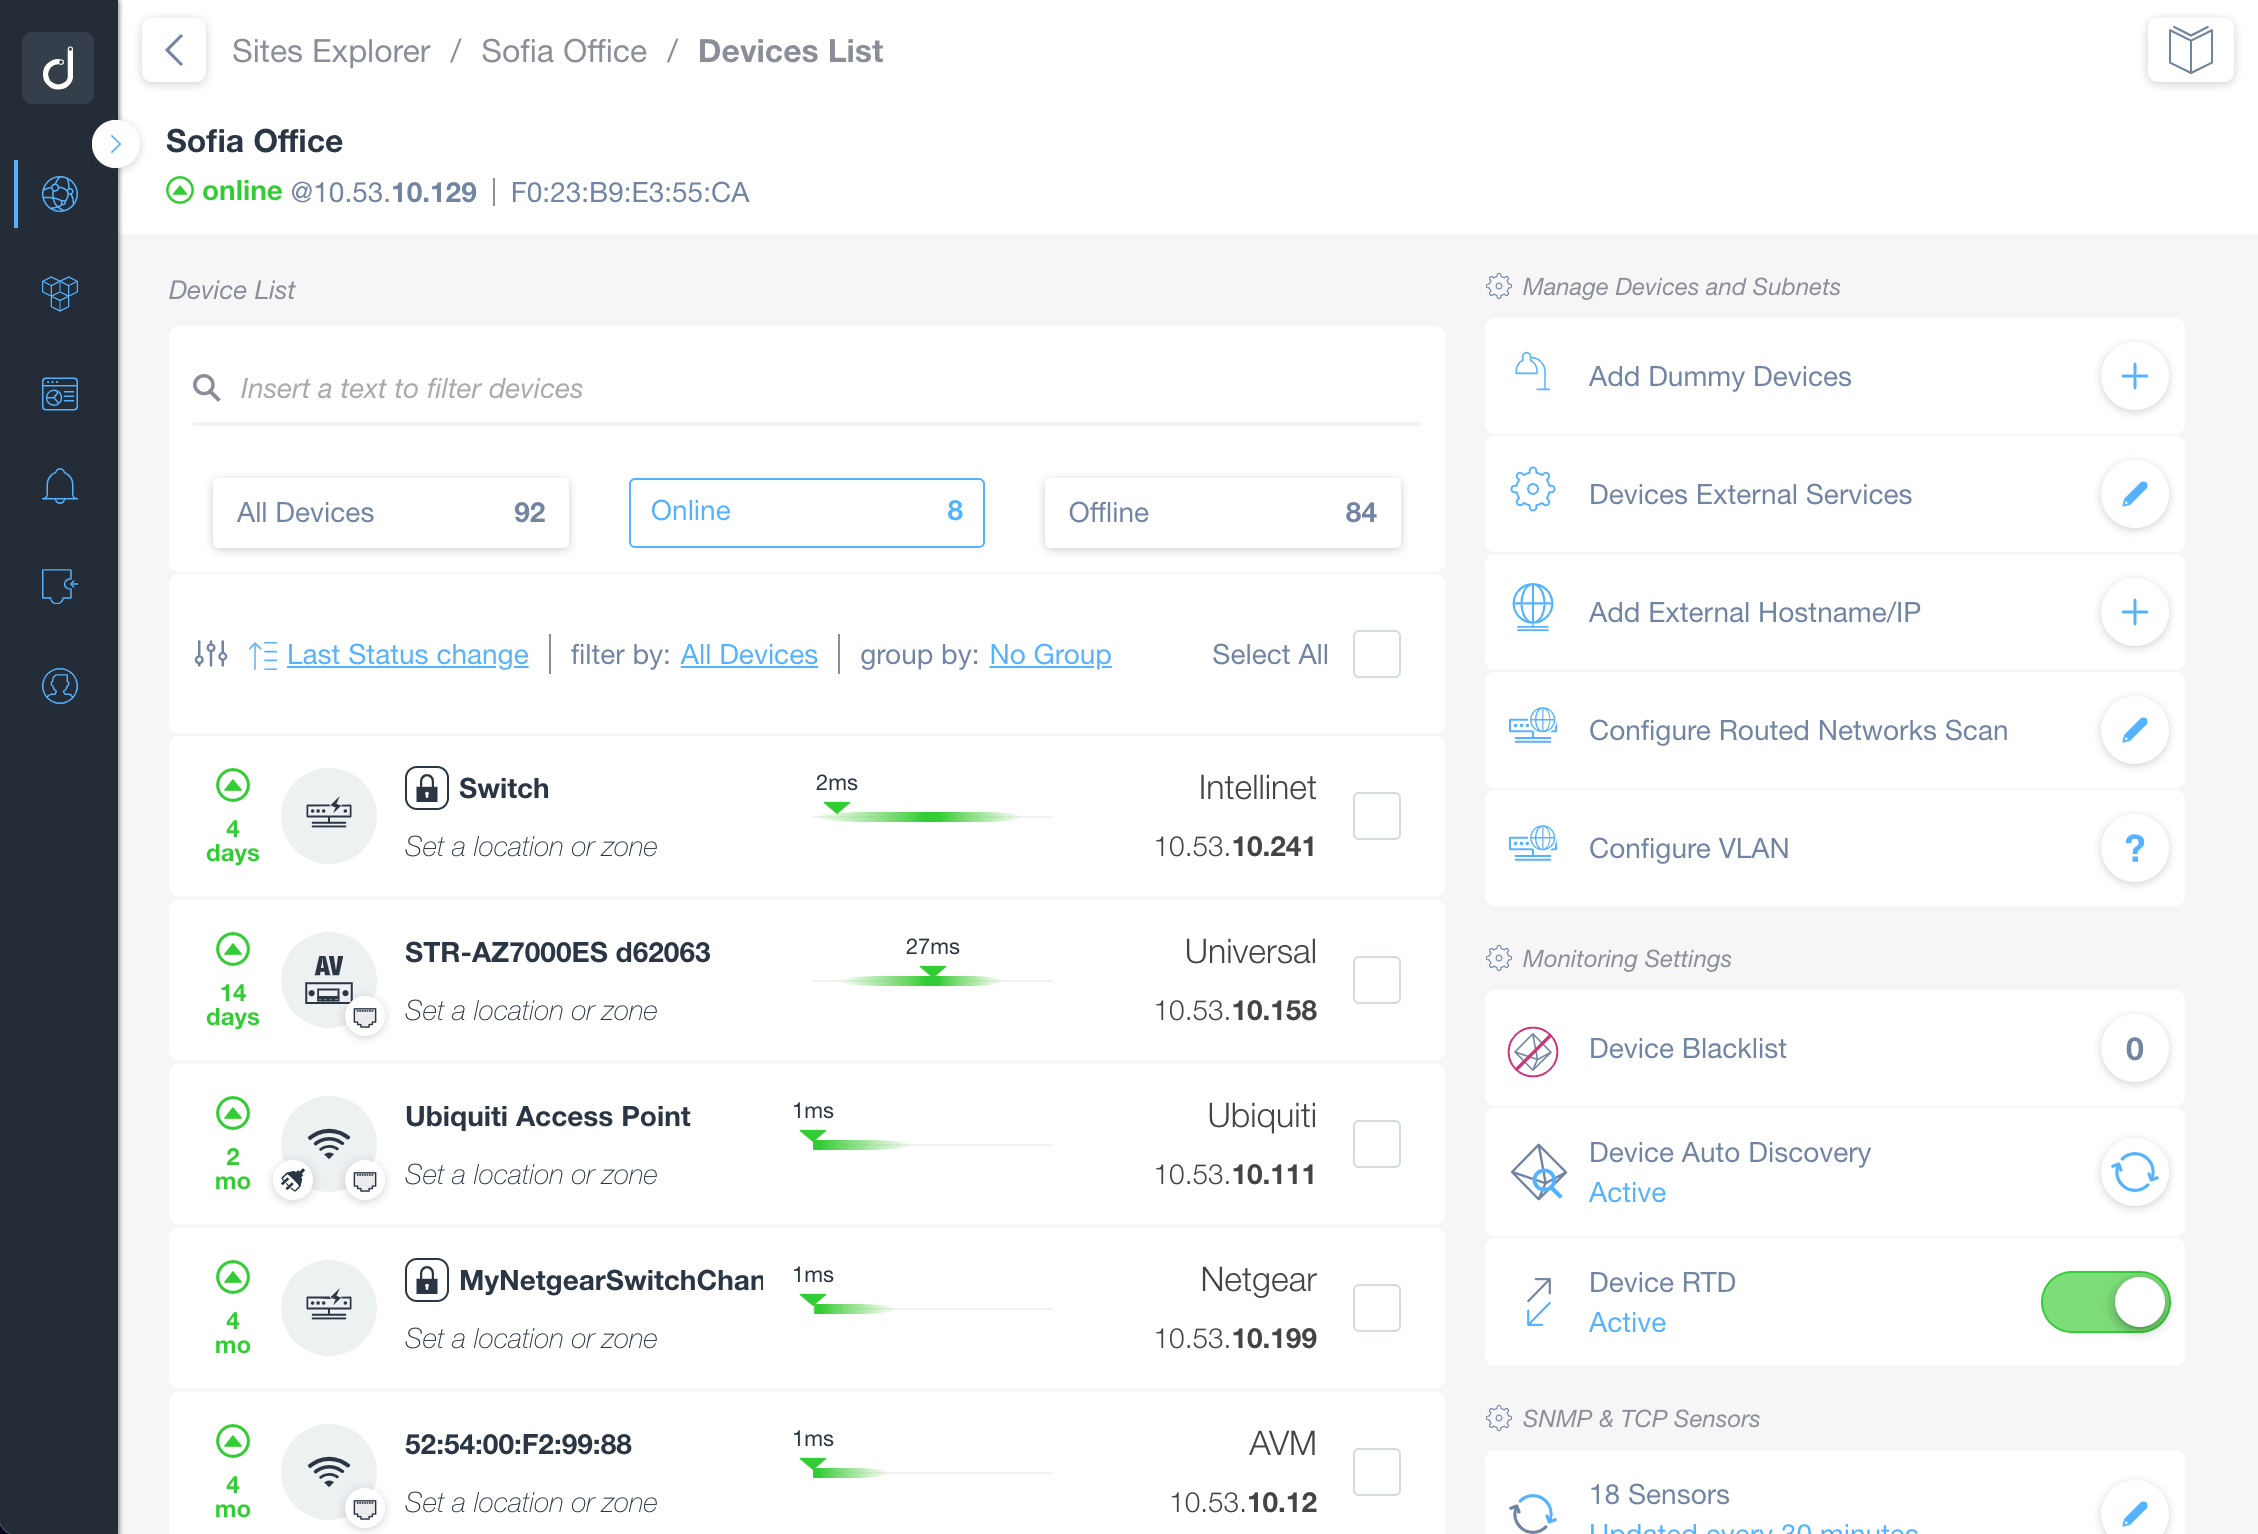Open the user guide book icon
Viewport: 2258px width, 1534px height.
(2190, 50)
